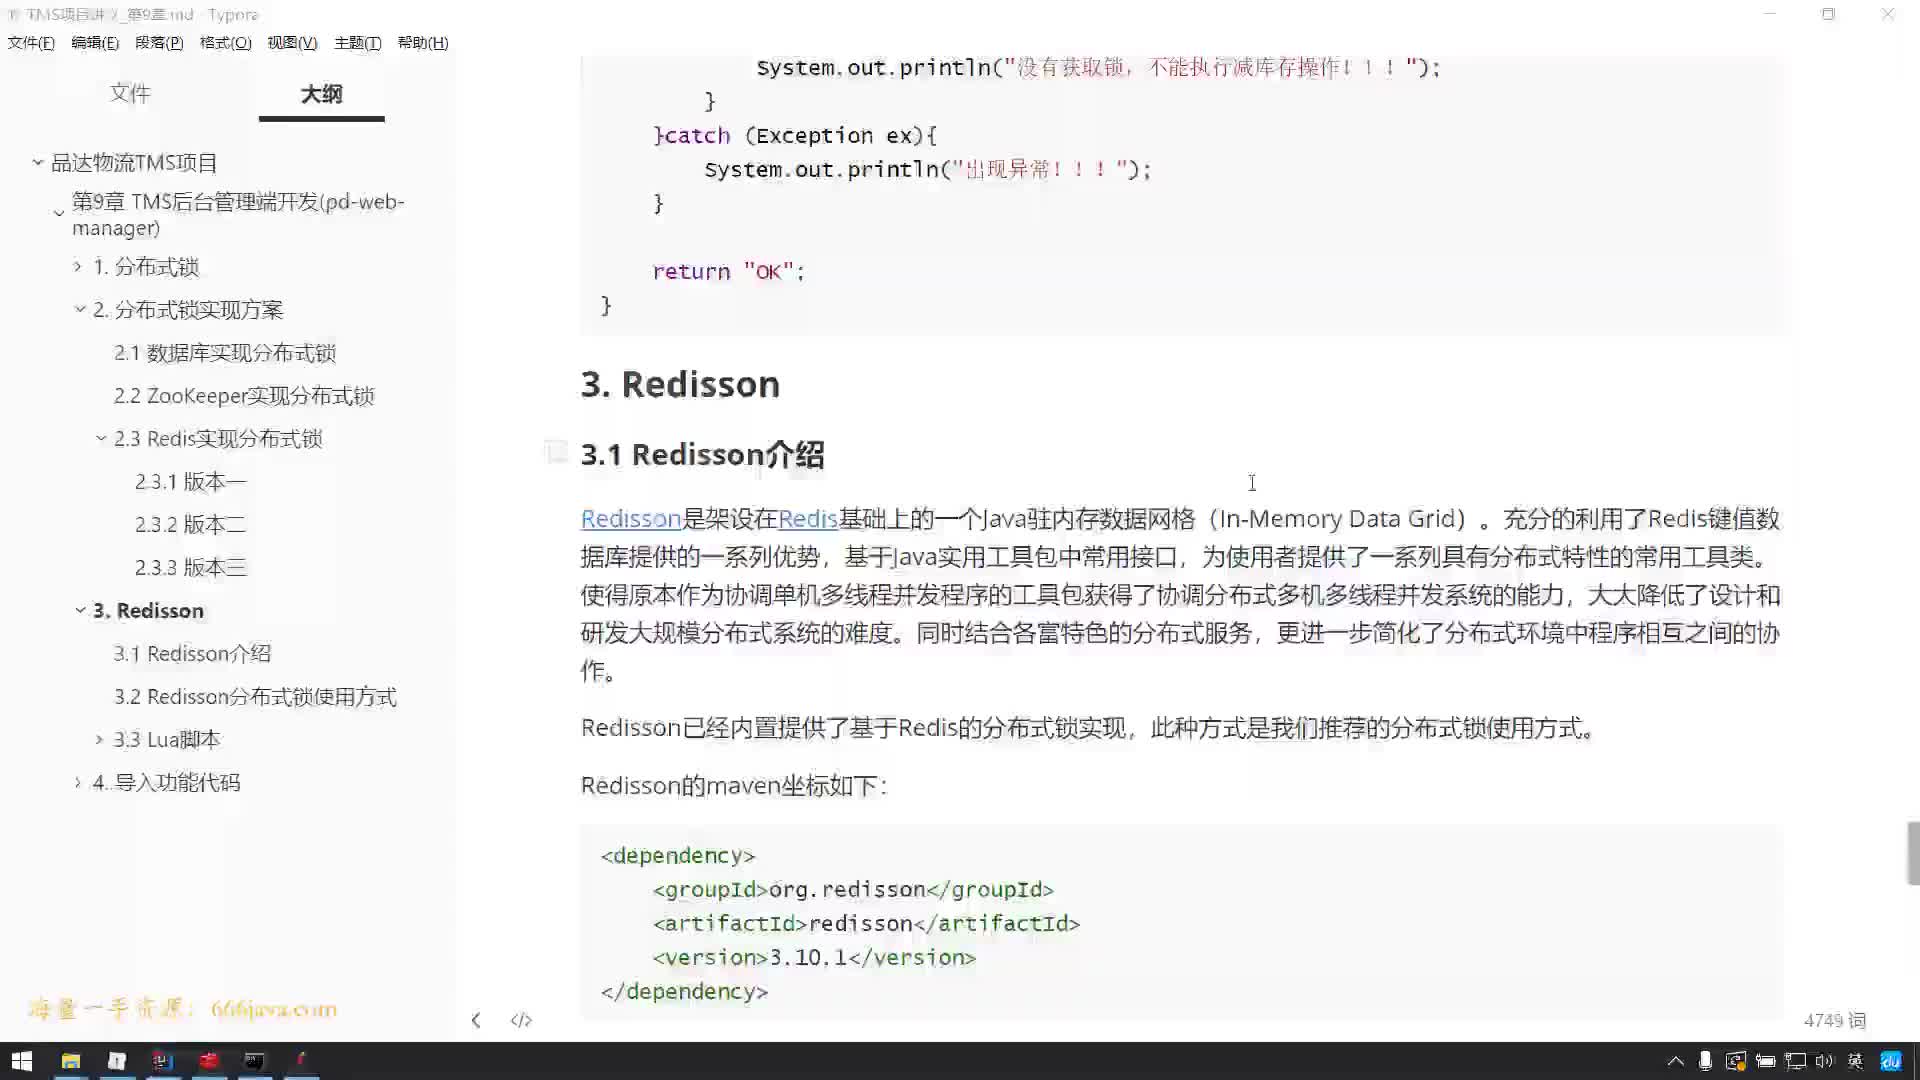Switch sidebar to 文件 tab
Image resolution: width=1920 pixels, height=1080 pixels.
[x=130, y=93]
